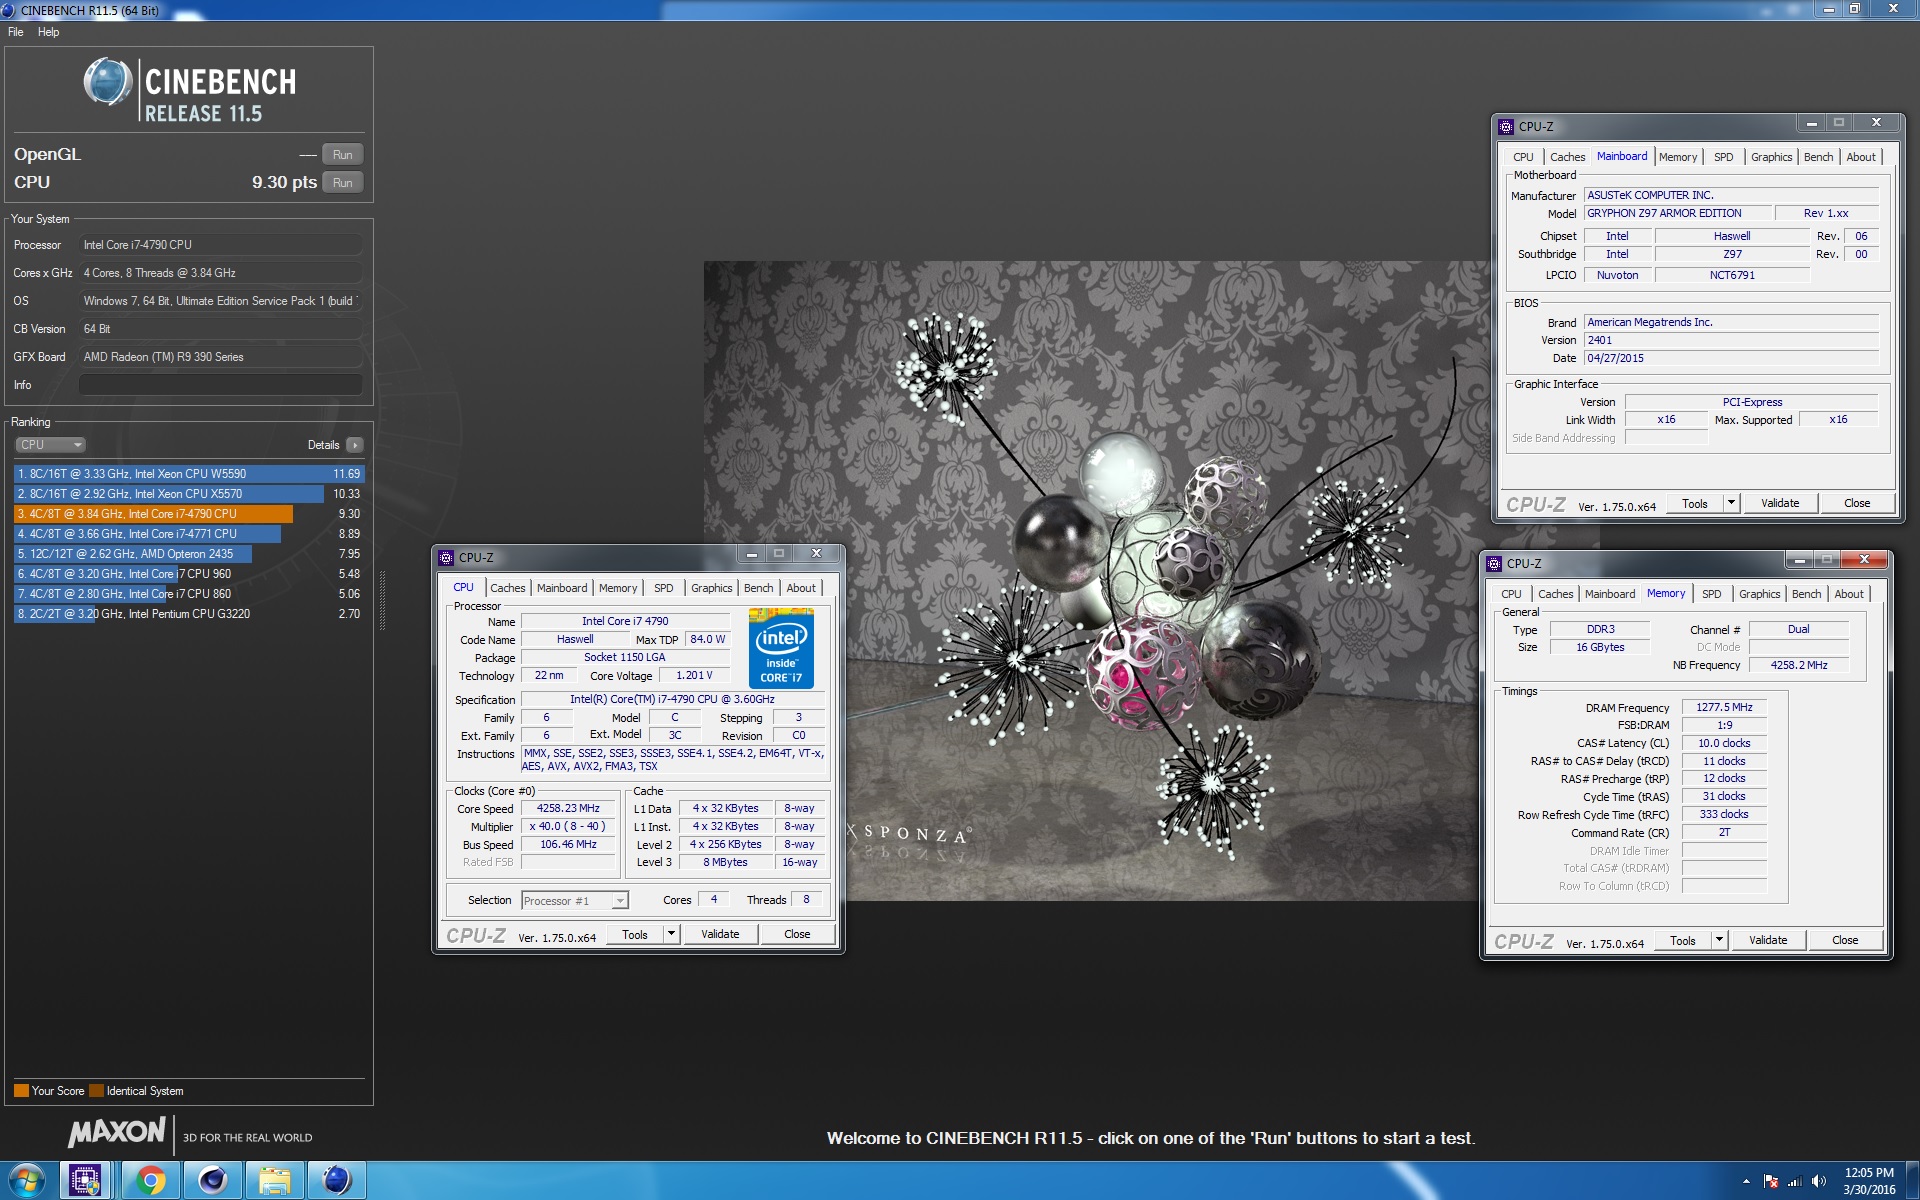This screenshot has height=1200, width=1920.
Task: Run the OpenGL benchmark
Action: click(x=343, y=155)
